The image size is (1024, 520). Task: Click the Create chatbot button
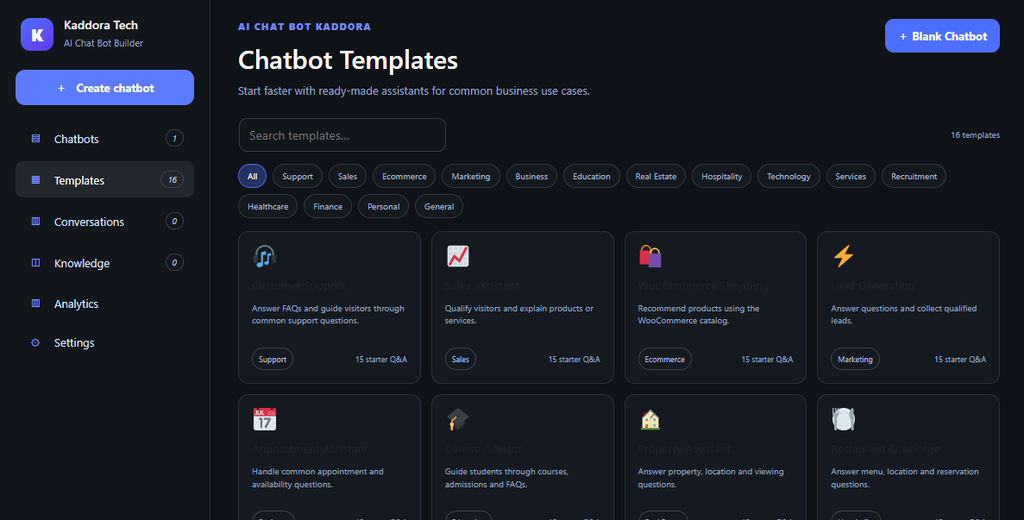coord(104,88)
